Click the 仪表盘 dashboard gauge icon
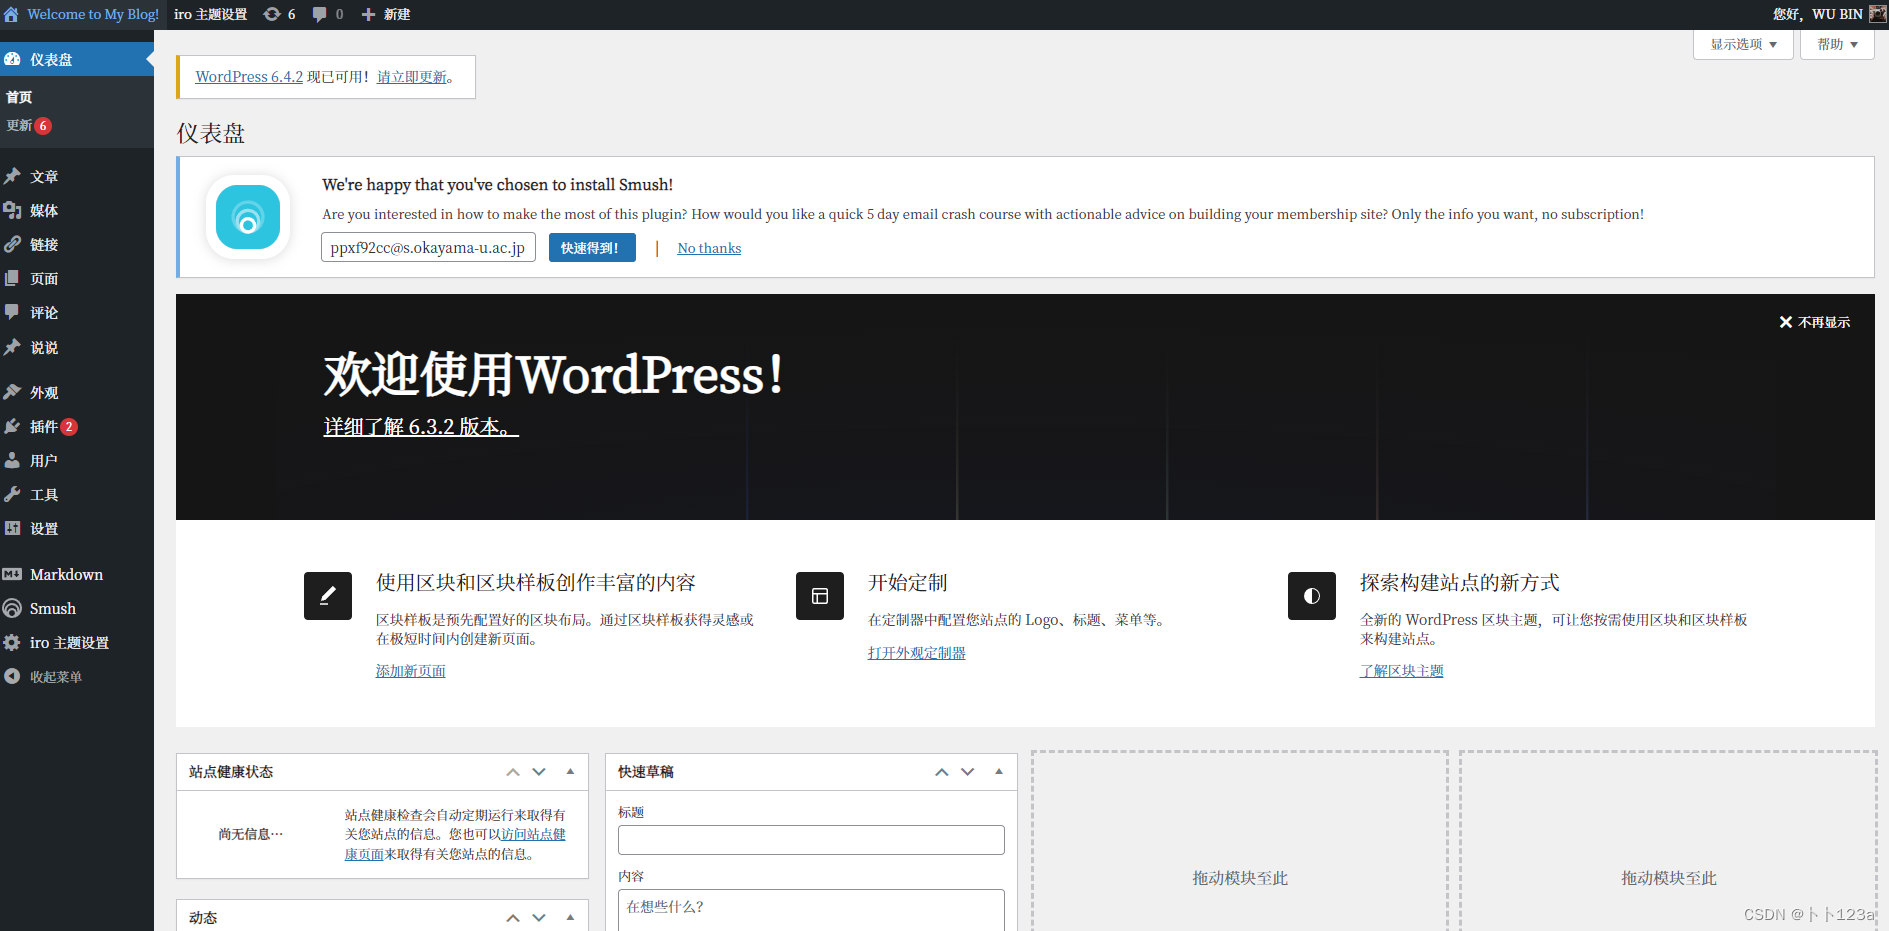 (x=12, y=59)
